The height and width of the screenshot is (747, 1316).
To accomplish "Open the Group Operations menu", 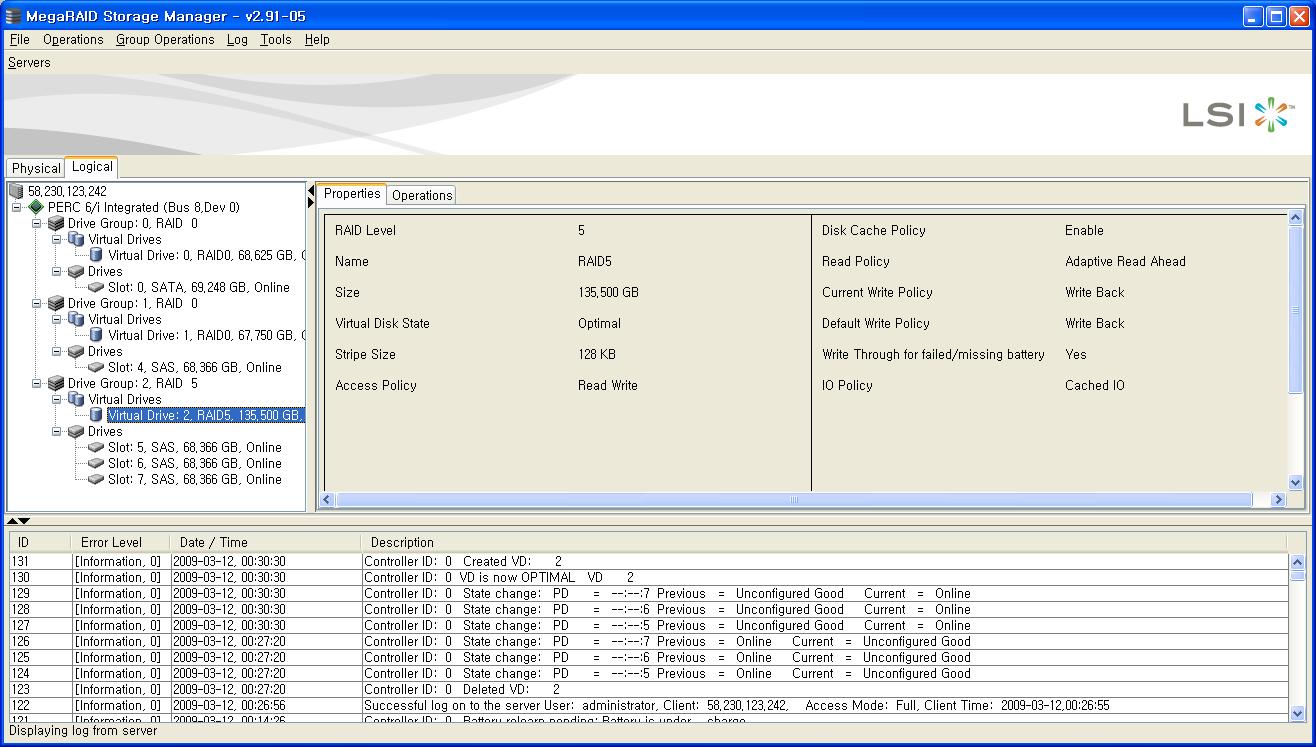I will tap(165, 40).
